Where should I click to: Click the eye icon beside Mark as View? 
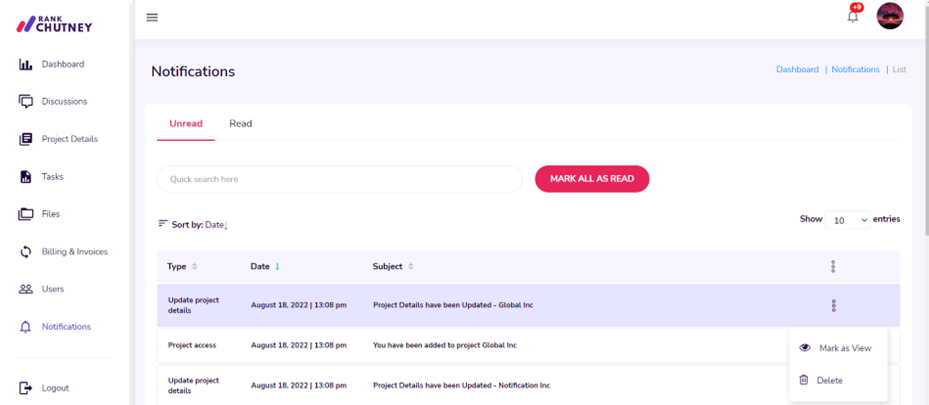click(x=805, y=348)
